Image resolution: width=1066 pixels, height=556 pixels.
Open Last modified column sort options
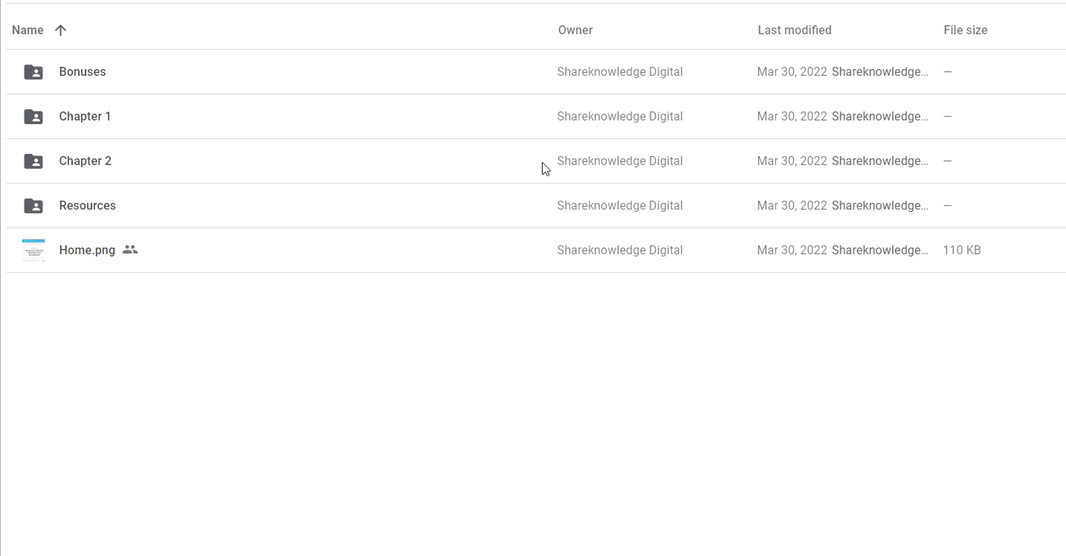794,30
